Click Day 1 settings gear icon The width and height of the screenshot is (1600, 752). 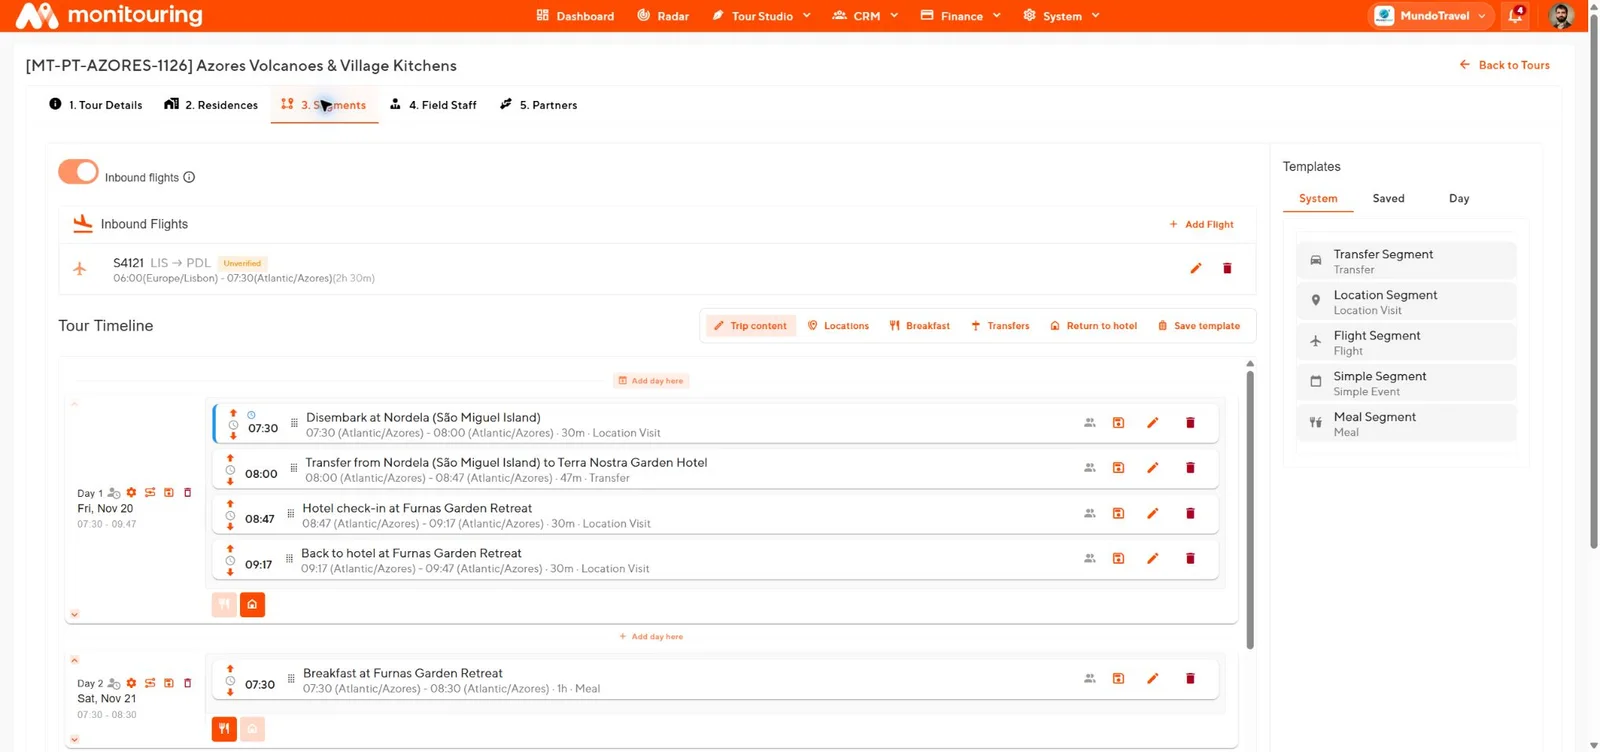pyautogui.click(x=131, y=492)
